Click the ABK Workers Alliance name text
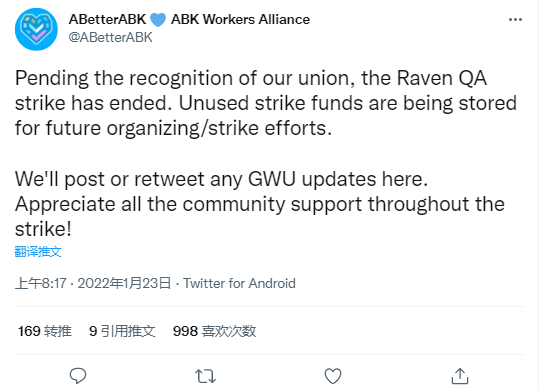 [240, 19]
